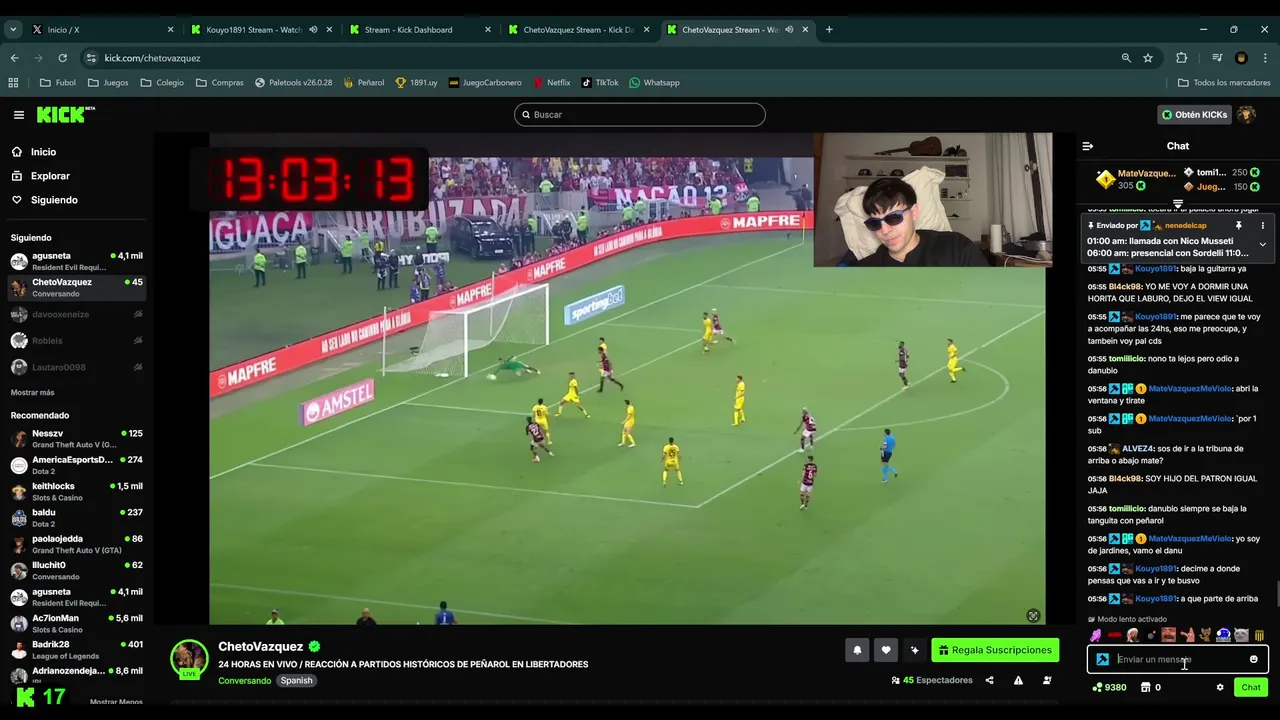Open the browser tab search dropdown

click(13, 30)
